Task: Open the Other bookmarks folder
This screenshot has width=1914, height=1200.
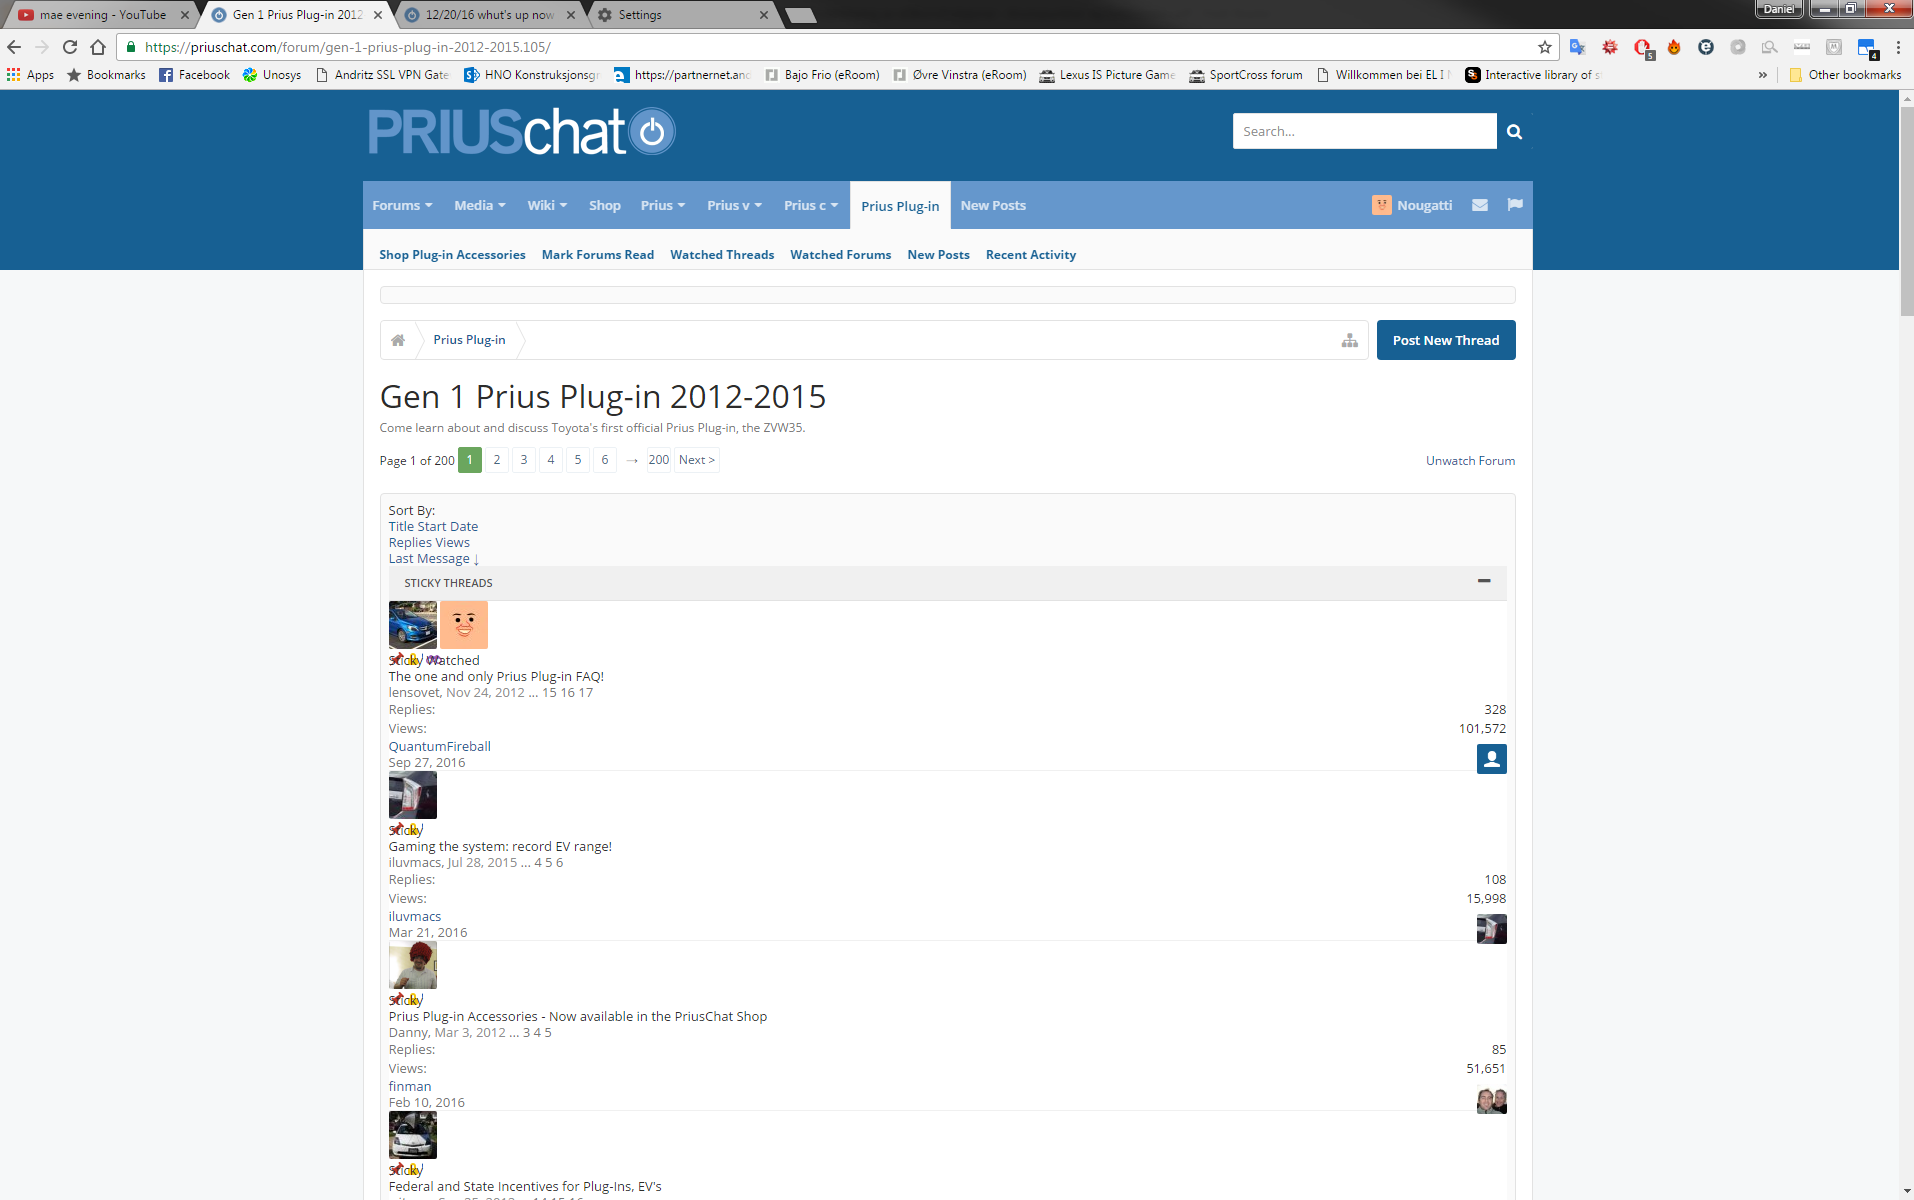Action: point(1845,75)
